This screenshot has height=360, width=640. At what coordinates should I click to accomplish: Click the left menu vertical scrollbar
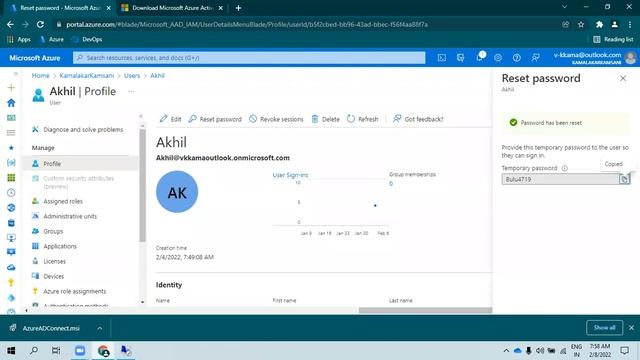142,186
